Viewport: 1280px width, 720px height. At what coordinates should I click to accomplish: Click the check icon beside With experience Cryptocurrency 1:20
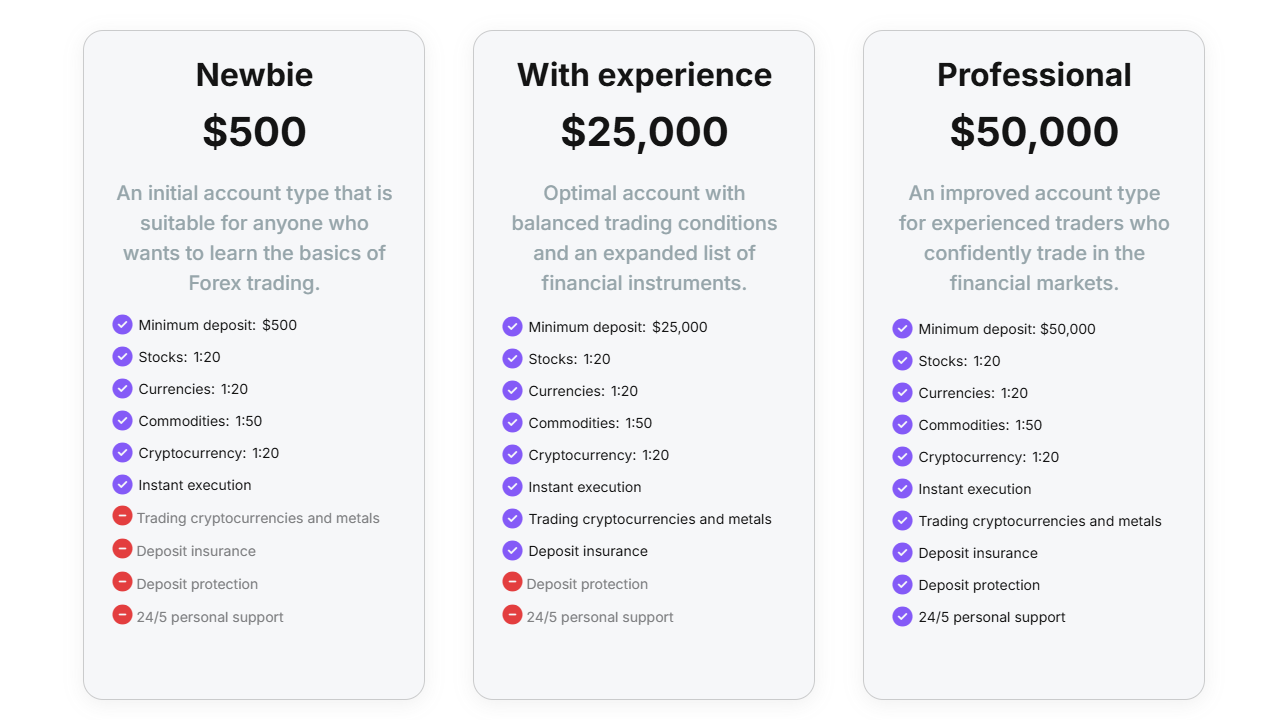512,454
